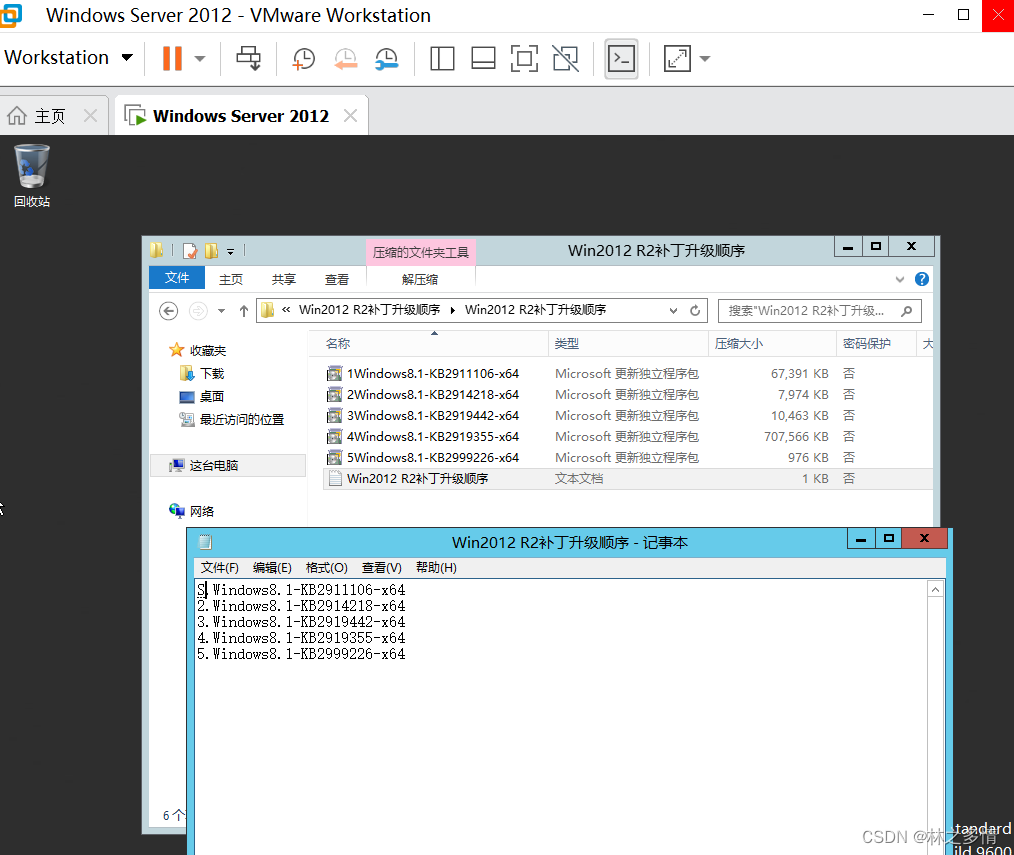This screenshot has height=855, width=1014.
Task: Select 收藏夹 in the navigation pane
Action: 198,351
